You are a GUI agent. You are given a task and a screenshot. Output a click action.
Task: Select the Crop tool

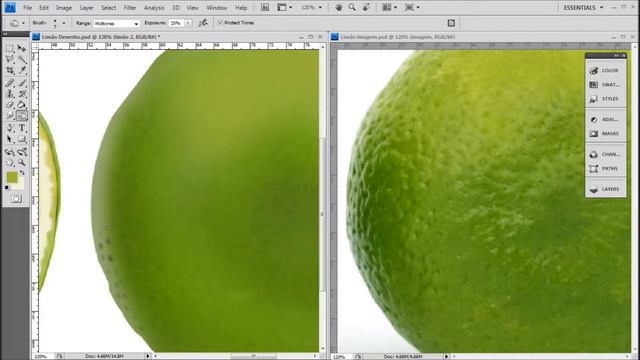click(10, 71)
